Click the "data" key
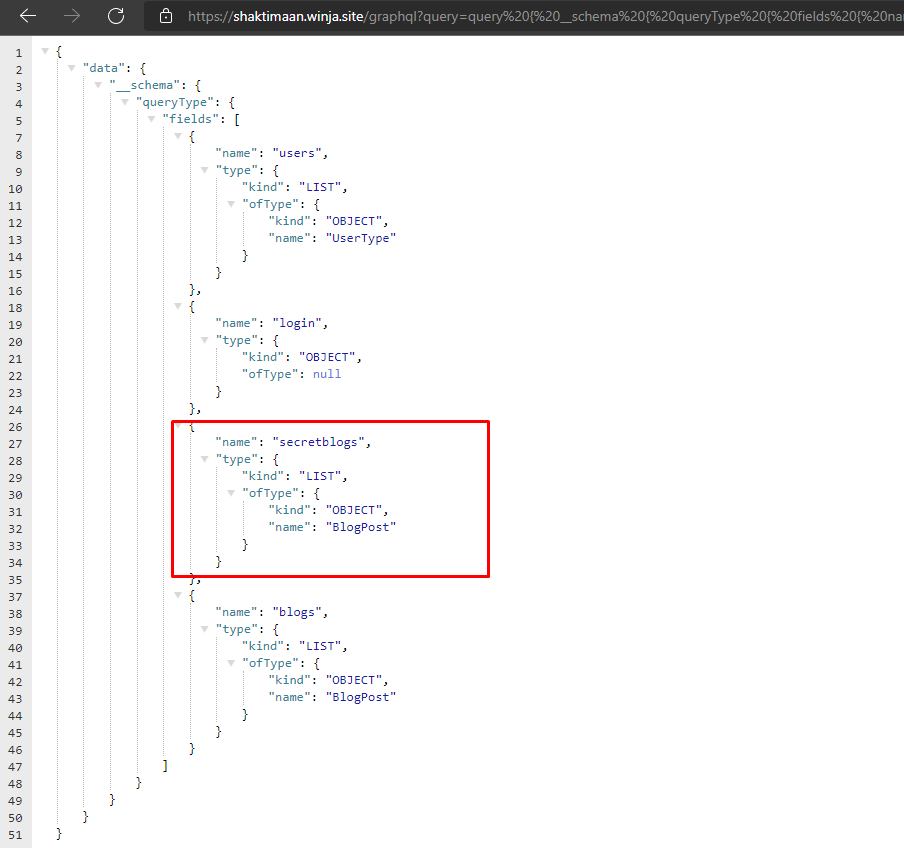The width and height of the screenshot is (904, 850). pos(104,68)
